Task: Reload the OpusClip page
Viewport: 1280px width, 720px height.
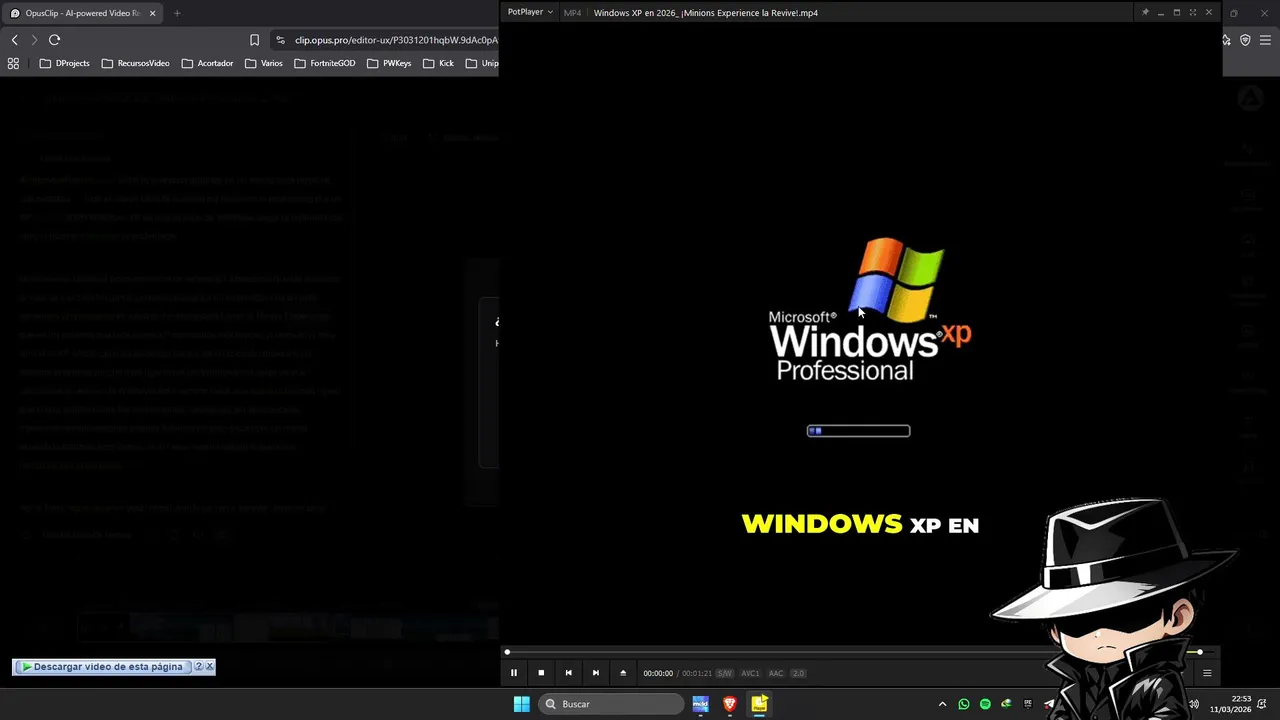Action: (x=54, y=40)
